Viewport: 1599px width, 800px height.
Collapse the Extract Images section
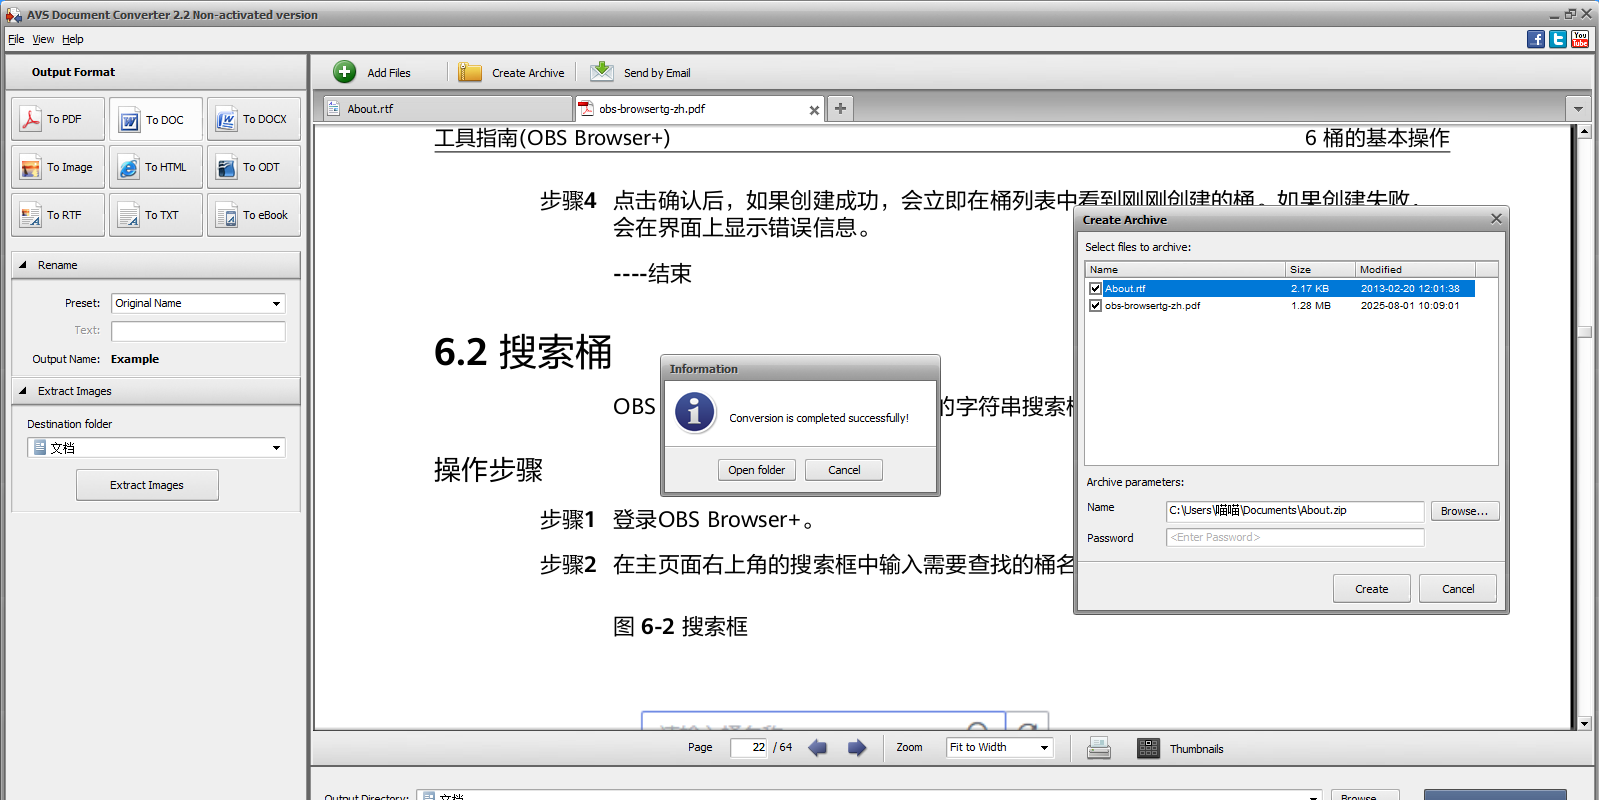(x=23, y=391)
